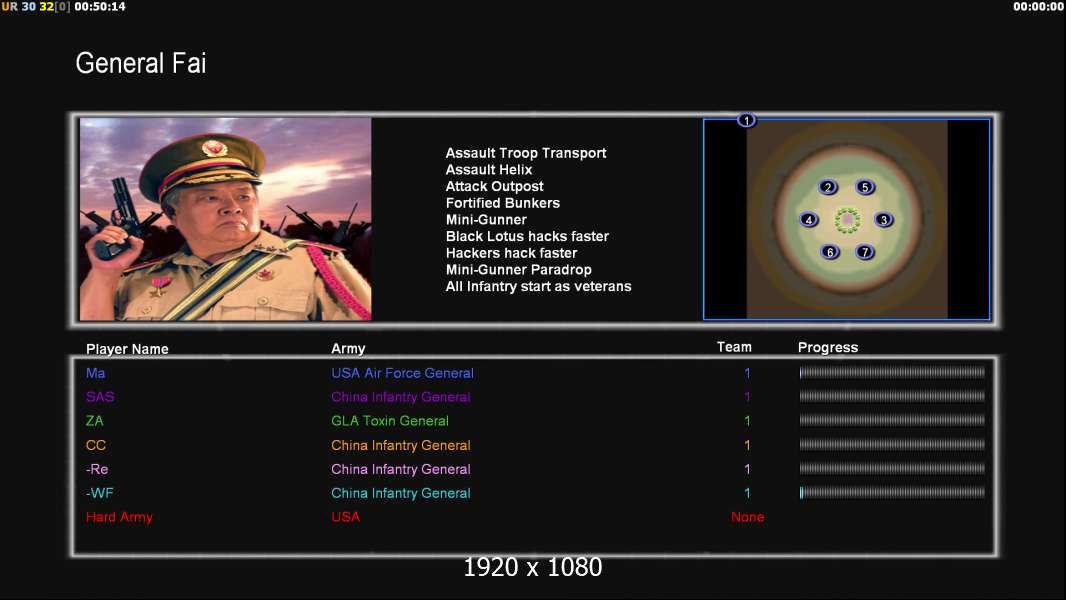Click General Fai's portrait image
Image resolution: width=1066 pixels, height=600 pixels.
coord(226,219)
